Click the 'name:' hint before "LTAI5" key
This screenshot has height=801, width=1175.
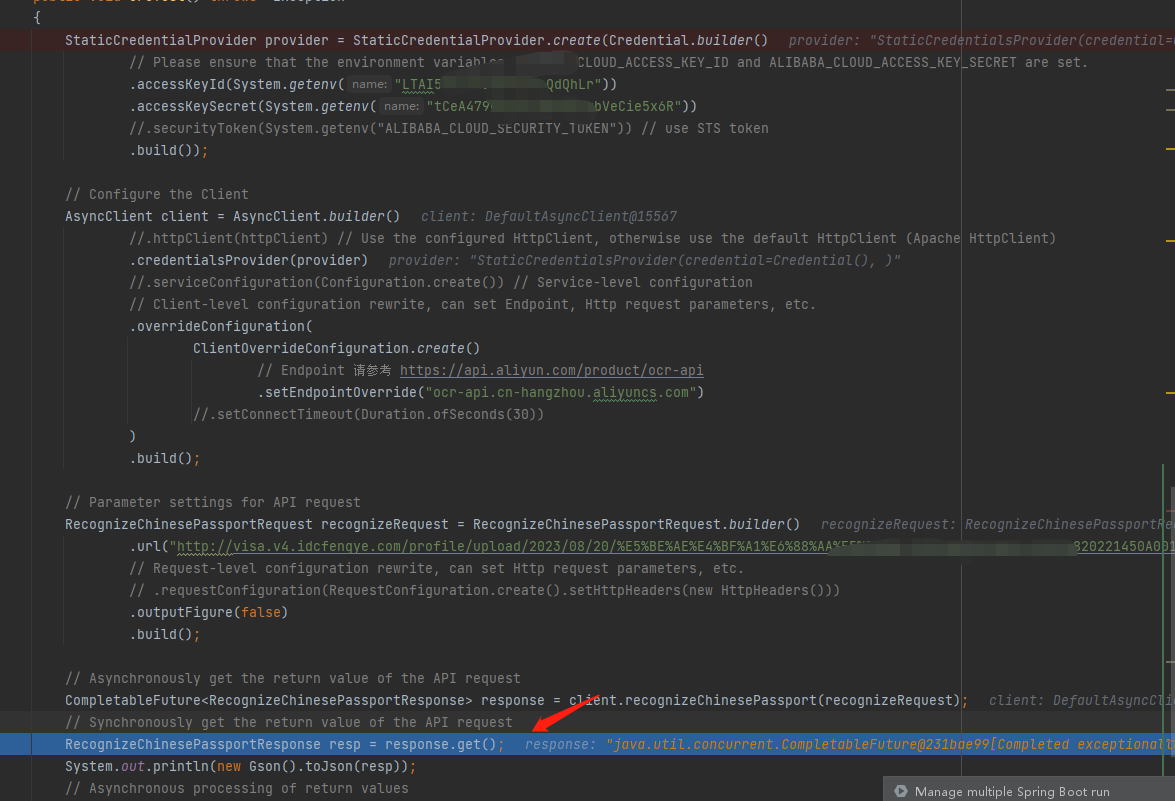(369, 85)
